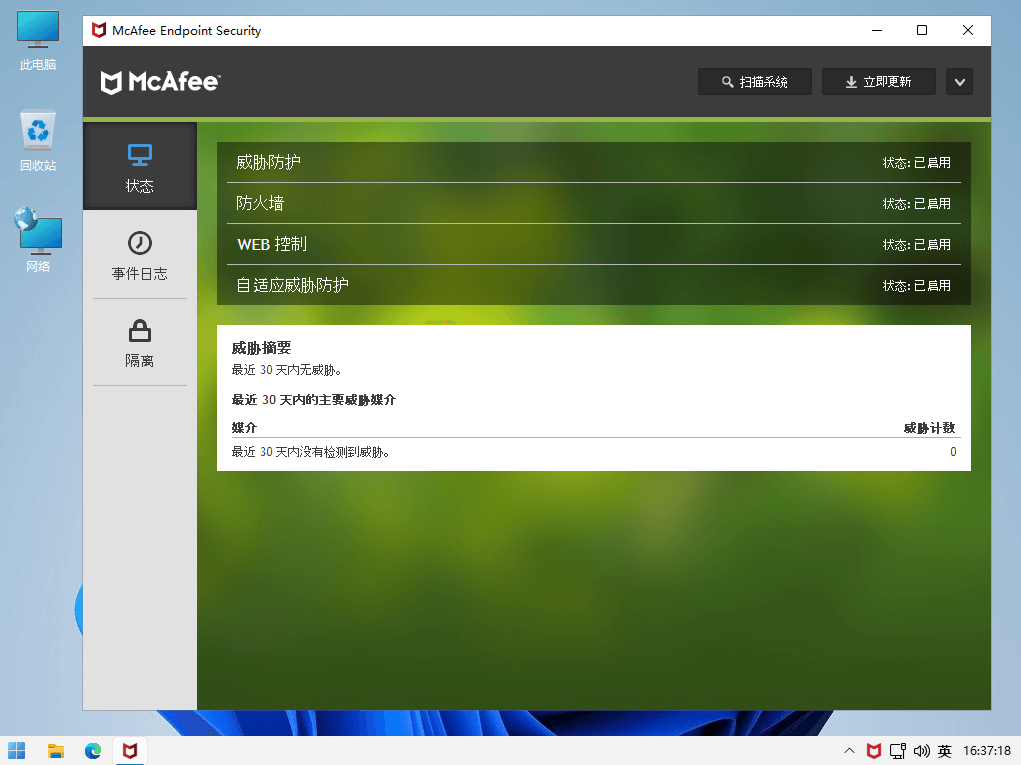Click the clock icon above 事件日志

click(140, 243)
